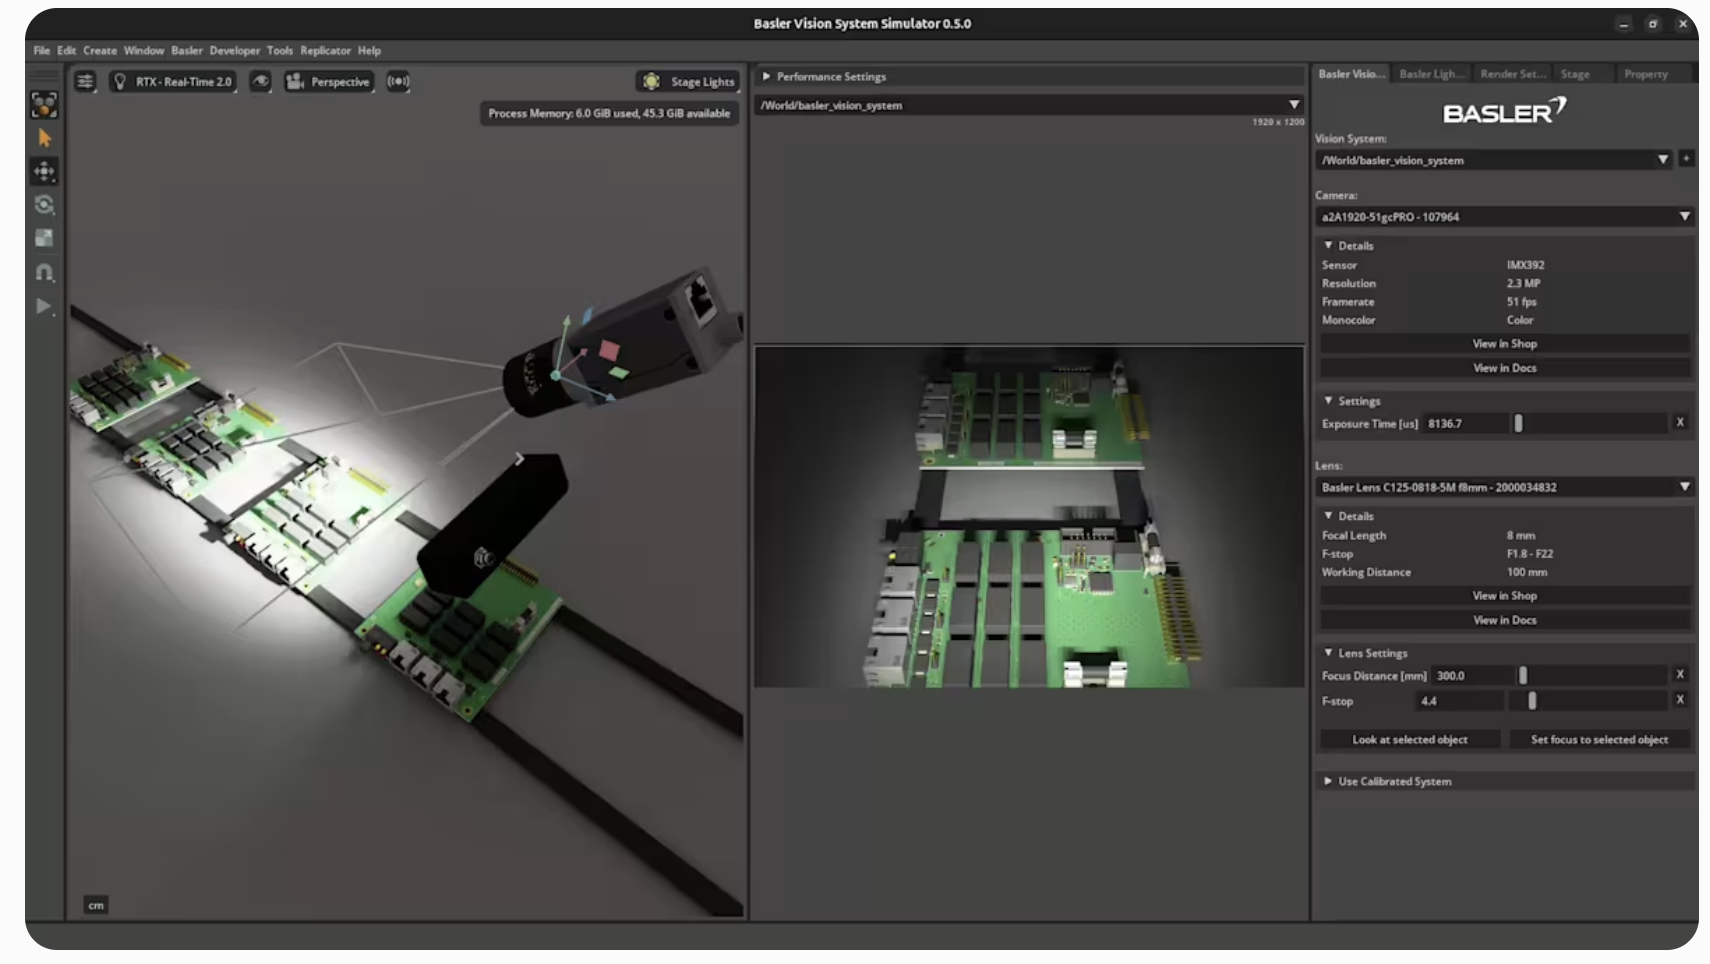Screen dimensions: 1710x964
Task: Click the rendered camera preview image
Action: pos(1029,516)
